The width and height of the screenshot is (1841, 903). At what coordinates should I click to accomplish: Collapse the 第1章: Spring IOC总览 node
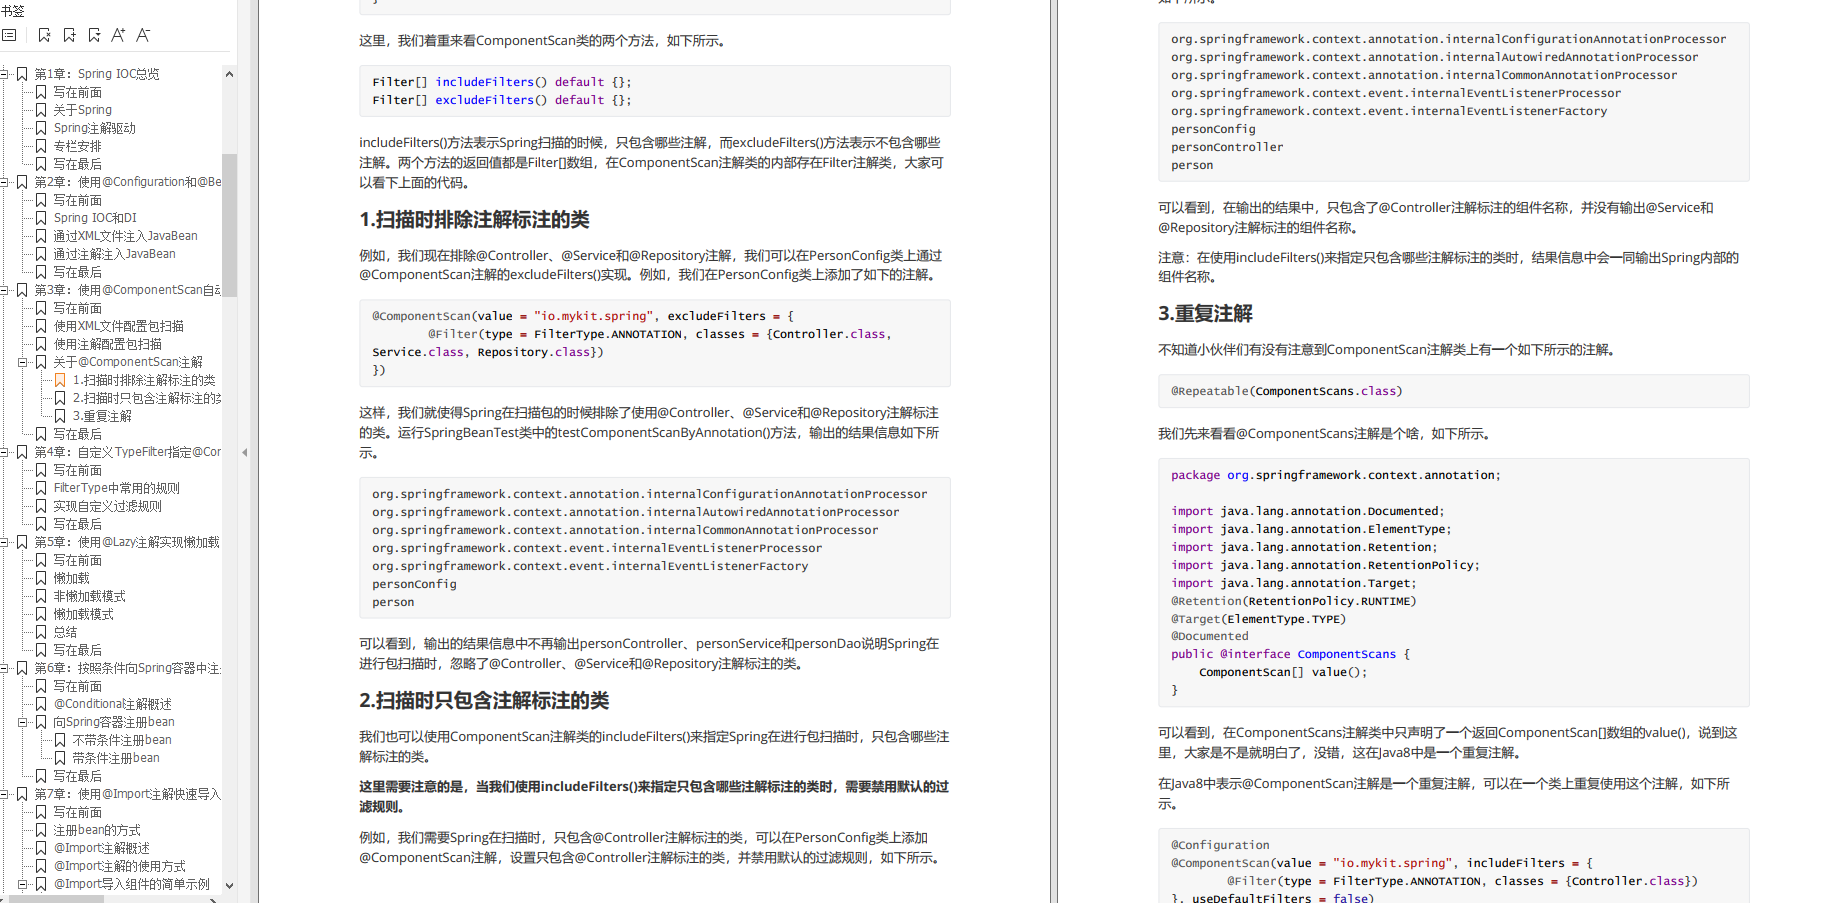tap(5, 74)
